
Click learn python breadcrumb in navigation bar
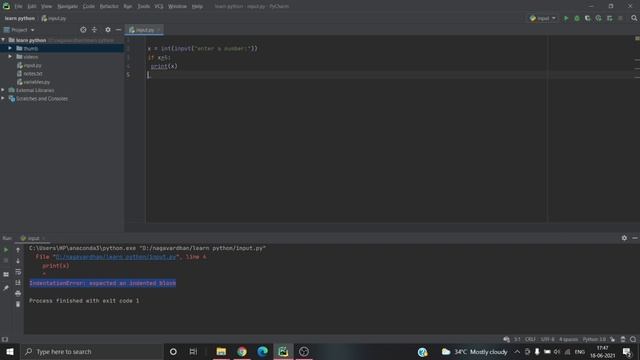(20, 18)
